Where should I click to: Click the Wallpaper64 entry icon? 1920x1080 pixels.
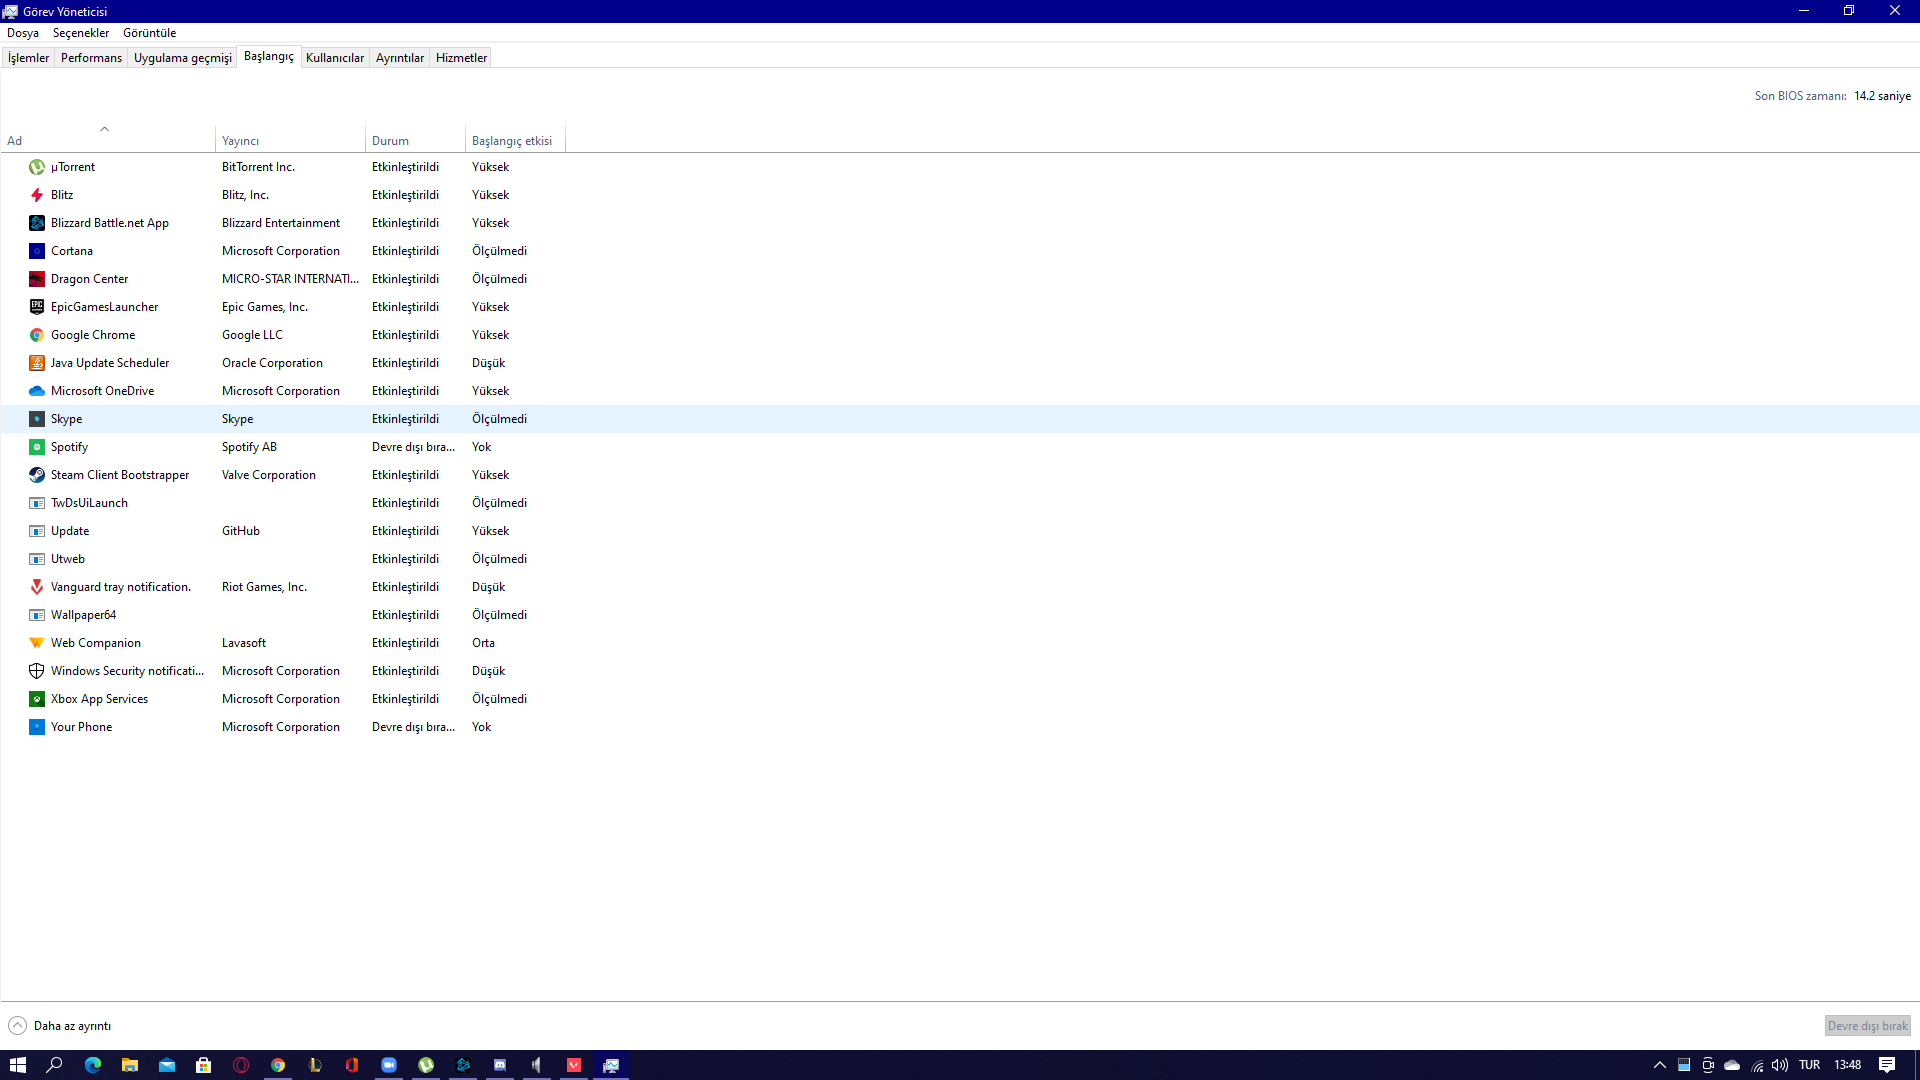point(37,615)
